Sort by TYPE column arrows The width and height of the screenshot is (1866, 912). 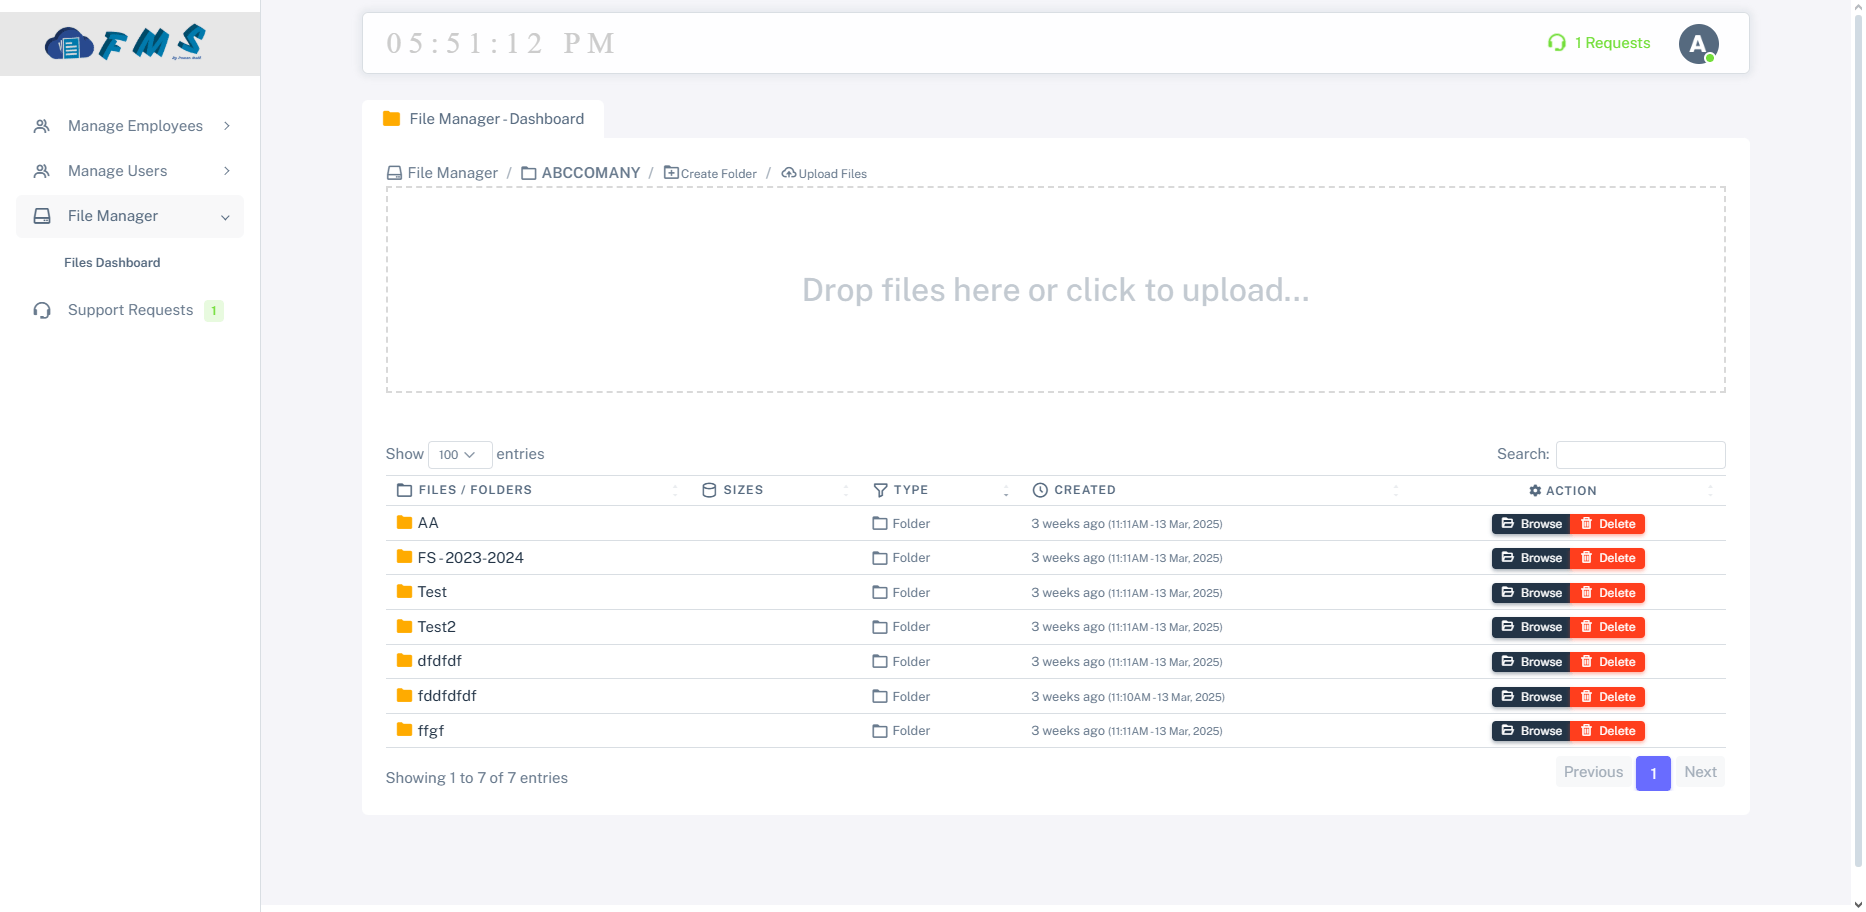coord(1006,491)
